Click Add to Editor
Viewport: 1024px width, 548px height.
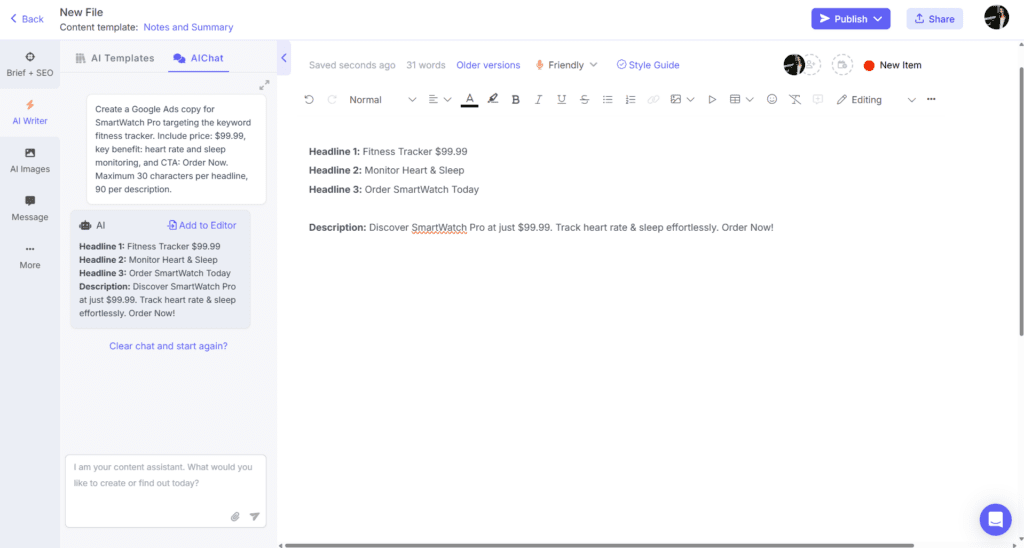click(x=202, y=225)
